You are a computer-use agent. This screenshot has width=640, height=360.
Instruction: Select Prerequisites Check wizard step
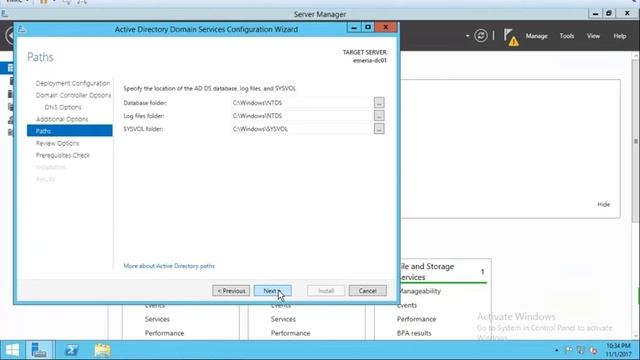pos(62,155)
